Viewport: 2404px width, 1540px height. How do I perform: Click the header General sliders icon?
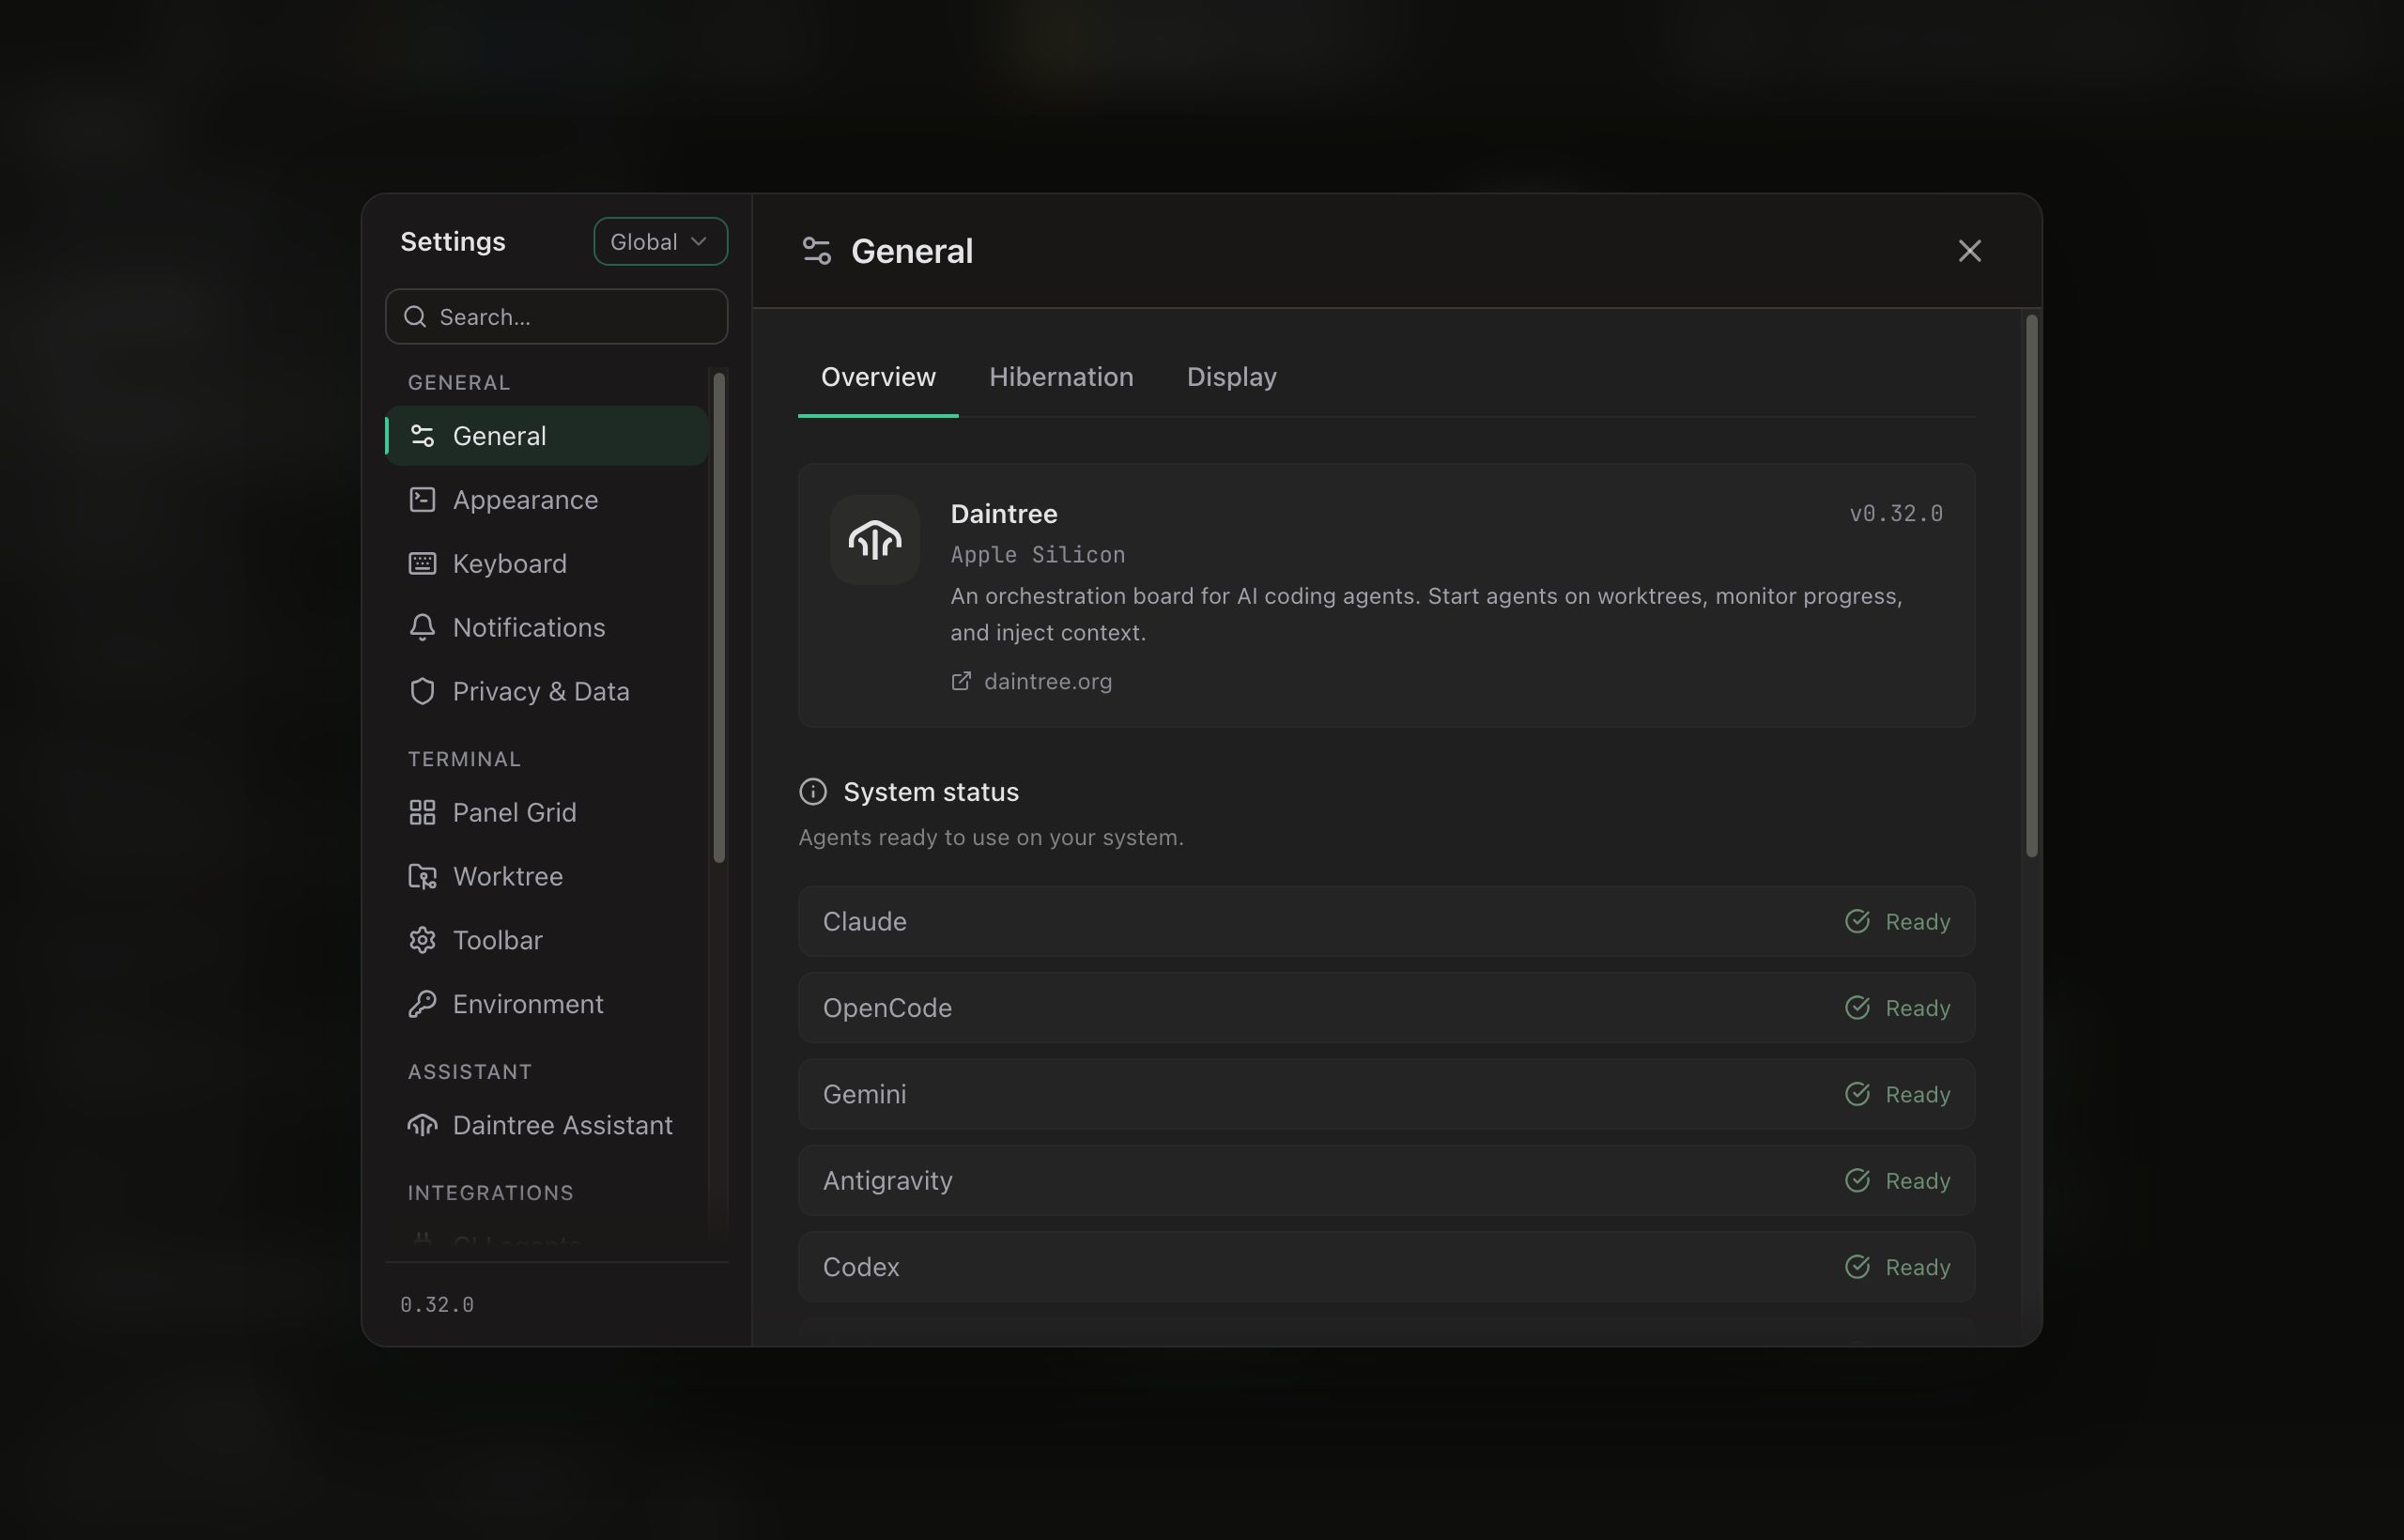click(817, 251)
